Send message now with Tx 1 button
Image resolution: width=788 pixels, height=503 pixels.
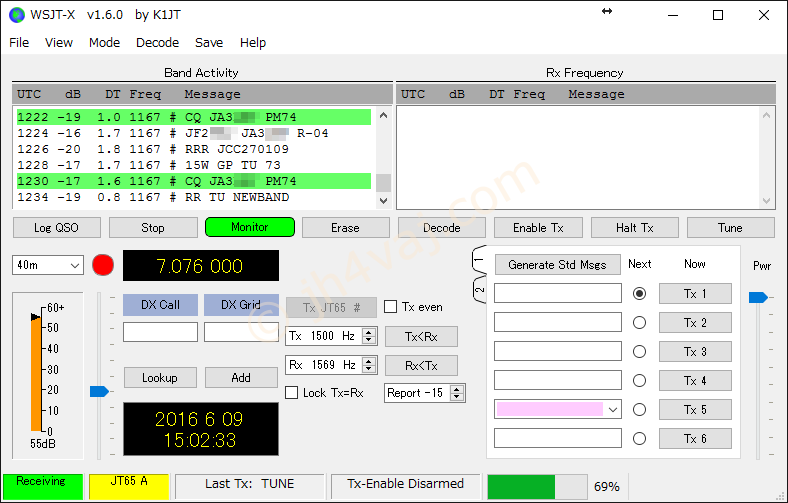click(695, 293)
